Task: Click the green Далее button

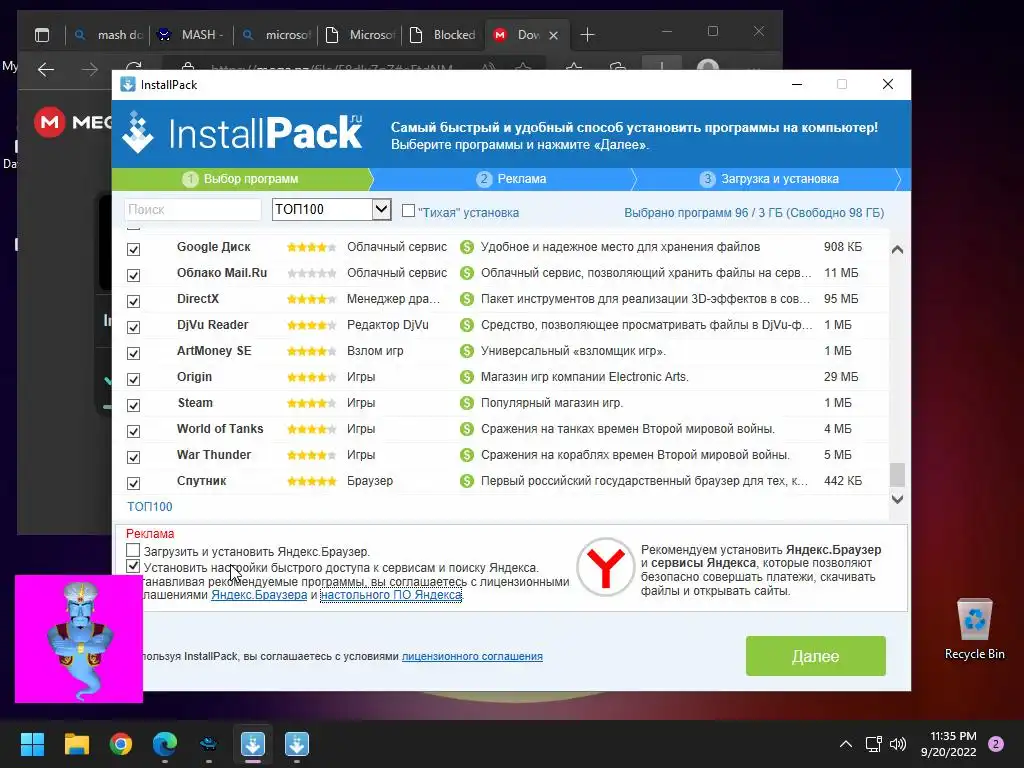Action: coord(816,656)
